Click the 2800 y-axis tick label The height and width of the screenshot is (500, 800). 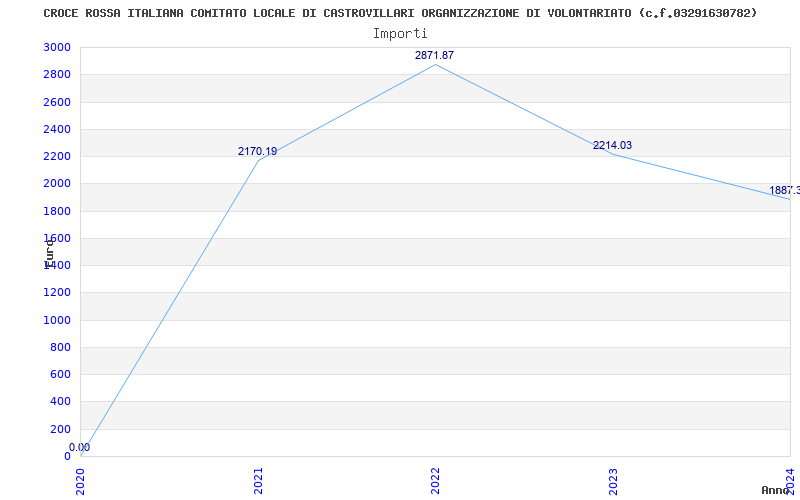(58, 74)
